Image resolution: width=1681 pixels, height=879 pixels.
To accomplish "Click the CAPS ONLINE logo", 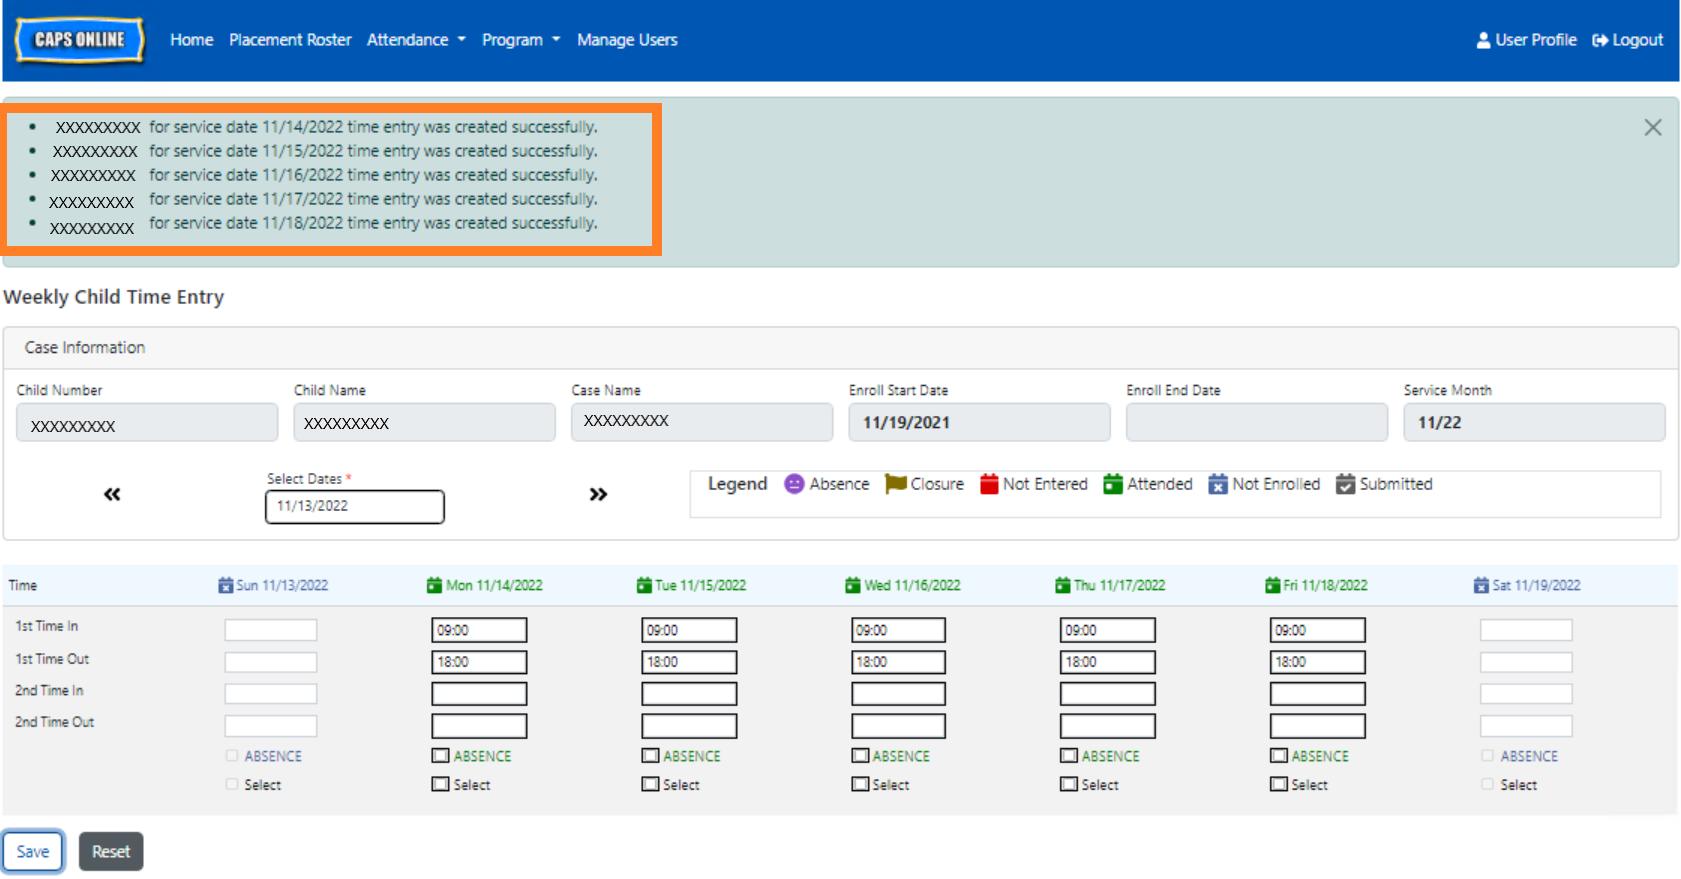I will click(x=80, y=40).
